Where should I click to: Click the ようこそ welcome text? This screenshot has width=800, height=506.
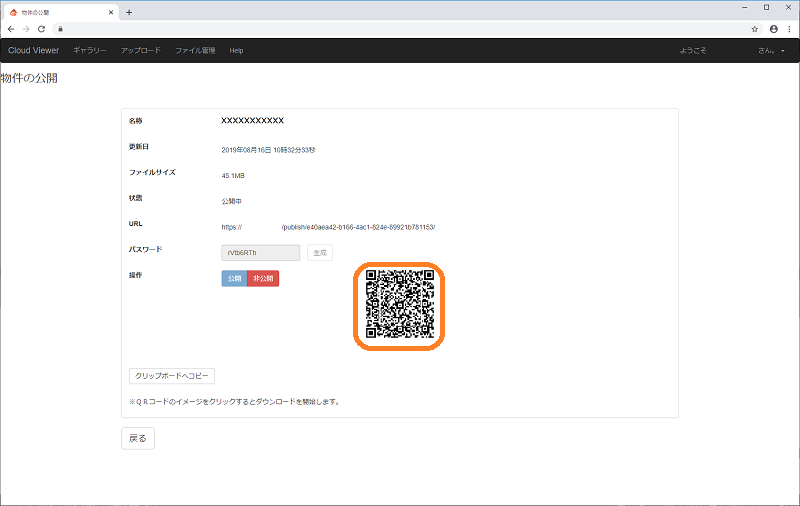tap(693, 50)
